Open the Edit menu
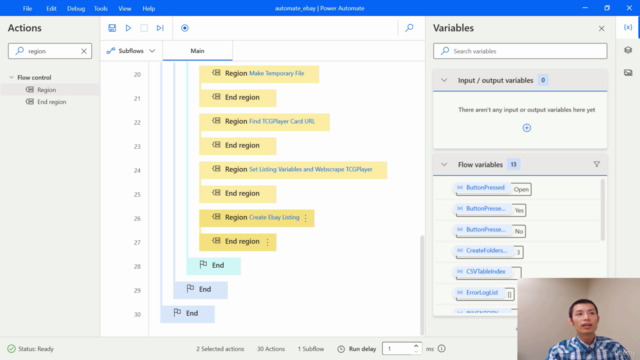This screenshot has width=640, height=360. (51, 8)
